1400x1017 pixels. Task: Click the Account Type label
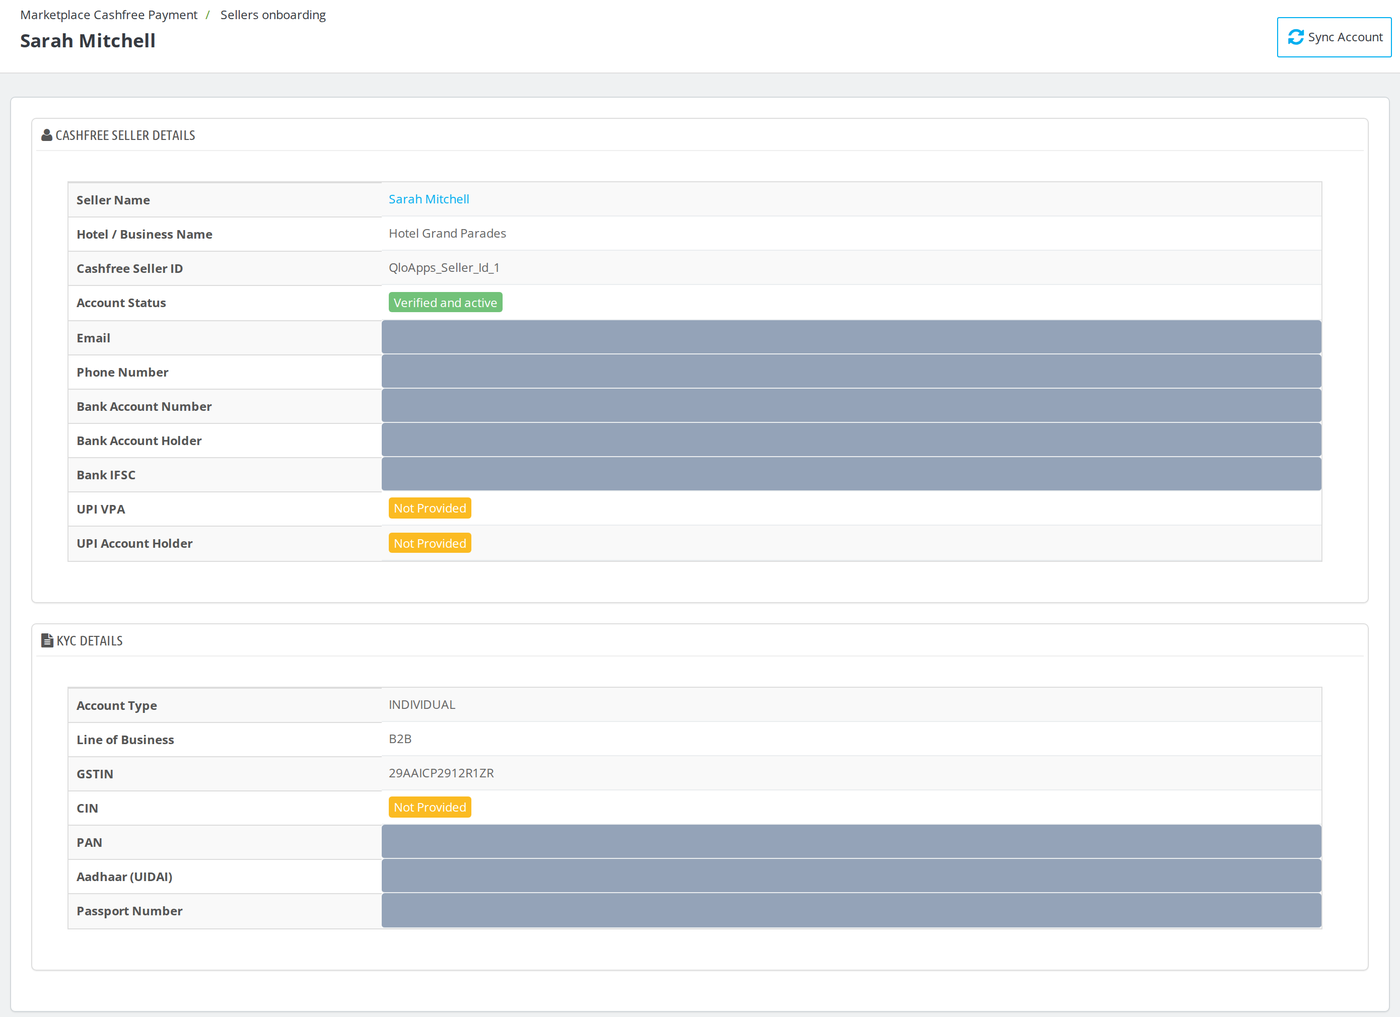pos(116,705)
